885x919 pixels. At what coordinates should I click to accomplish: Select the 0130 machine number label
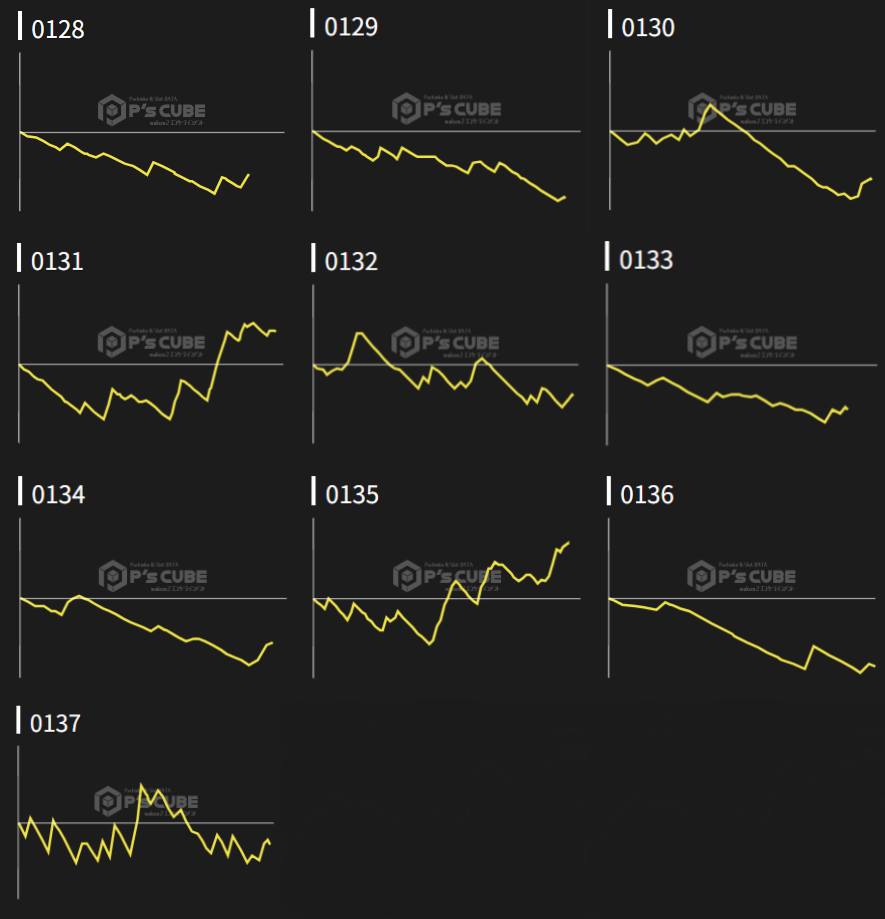point(648,28)
